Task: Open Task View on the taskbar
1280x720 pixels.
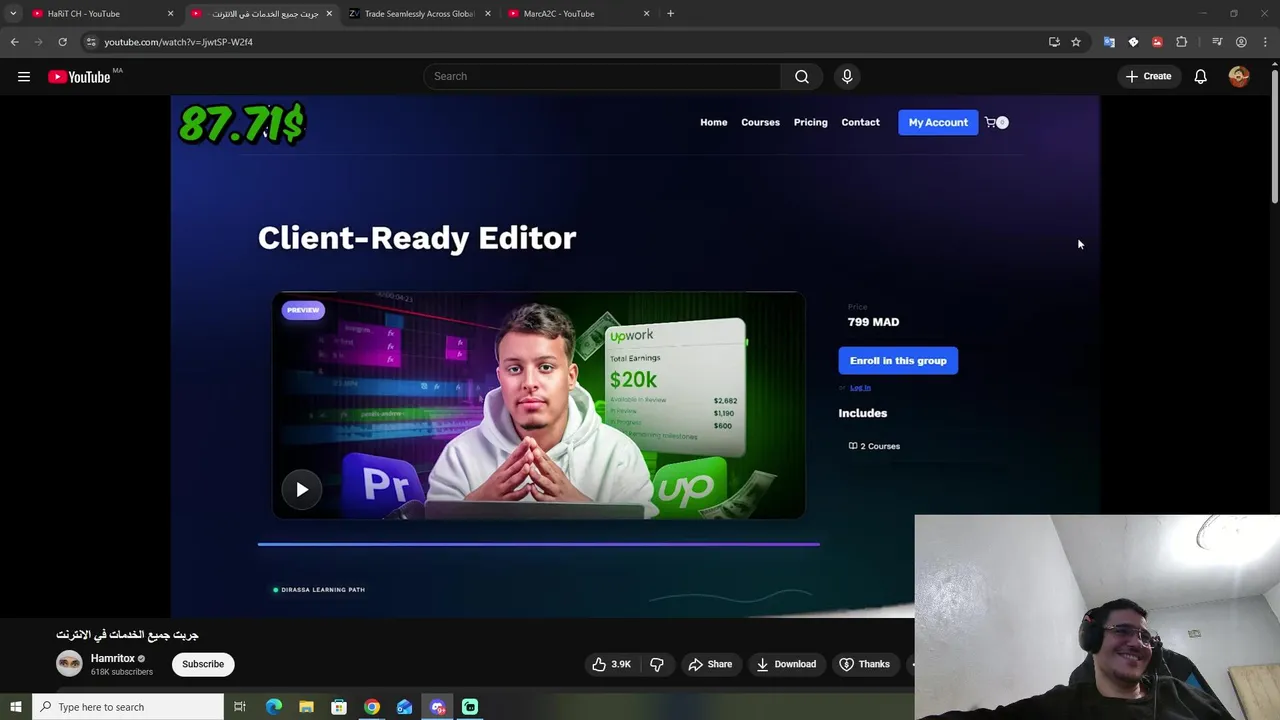Action: click(240, 707)
